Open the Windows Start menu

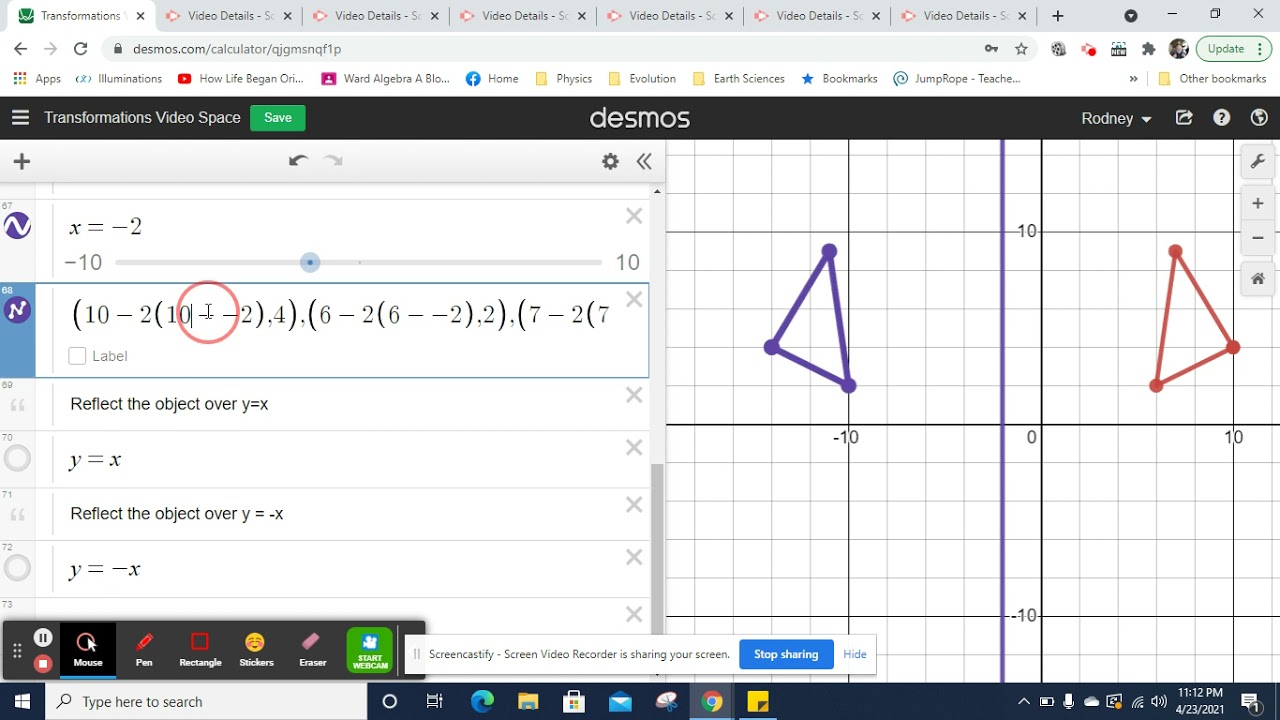click(22, 701)
